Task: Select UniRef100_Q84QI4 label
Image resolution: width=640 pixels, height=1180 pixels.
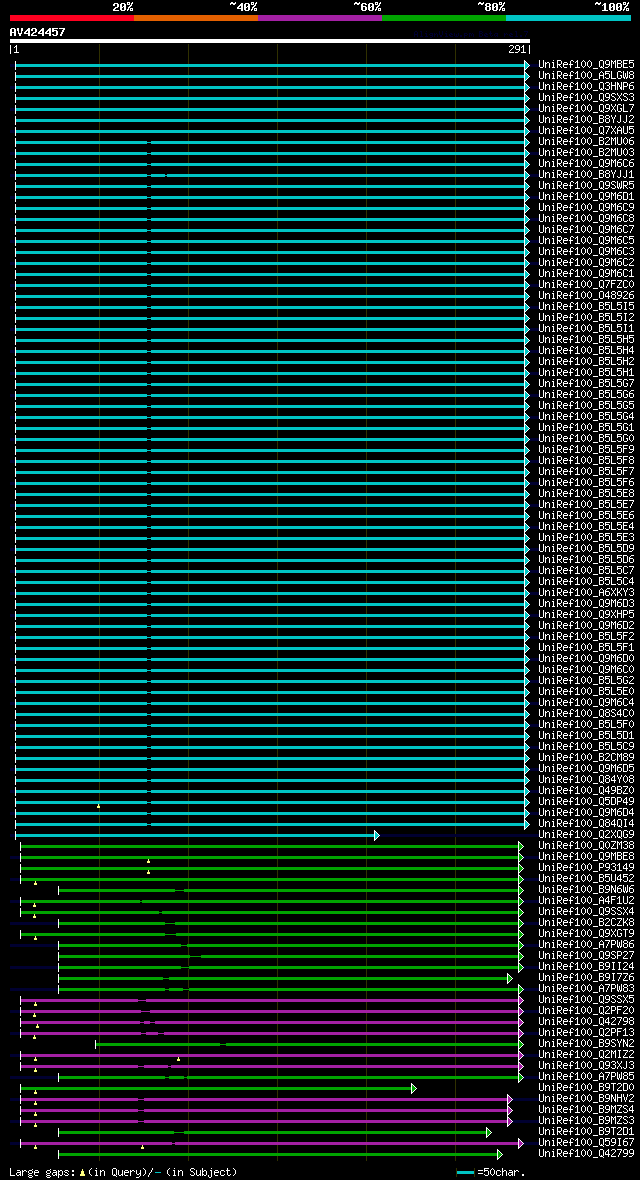Action: (x=587, y=823)
